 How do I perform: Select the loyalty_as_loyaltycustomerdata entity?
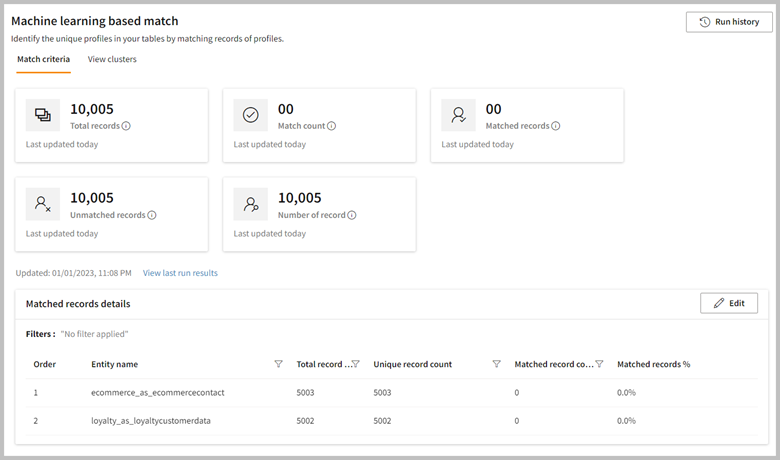pyautogui.click(x=151, y=421)
